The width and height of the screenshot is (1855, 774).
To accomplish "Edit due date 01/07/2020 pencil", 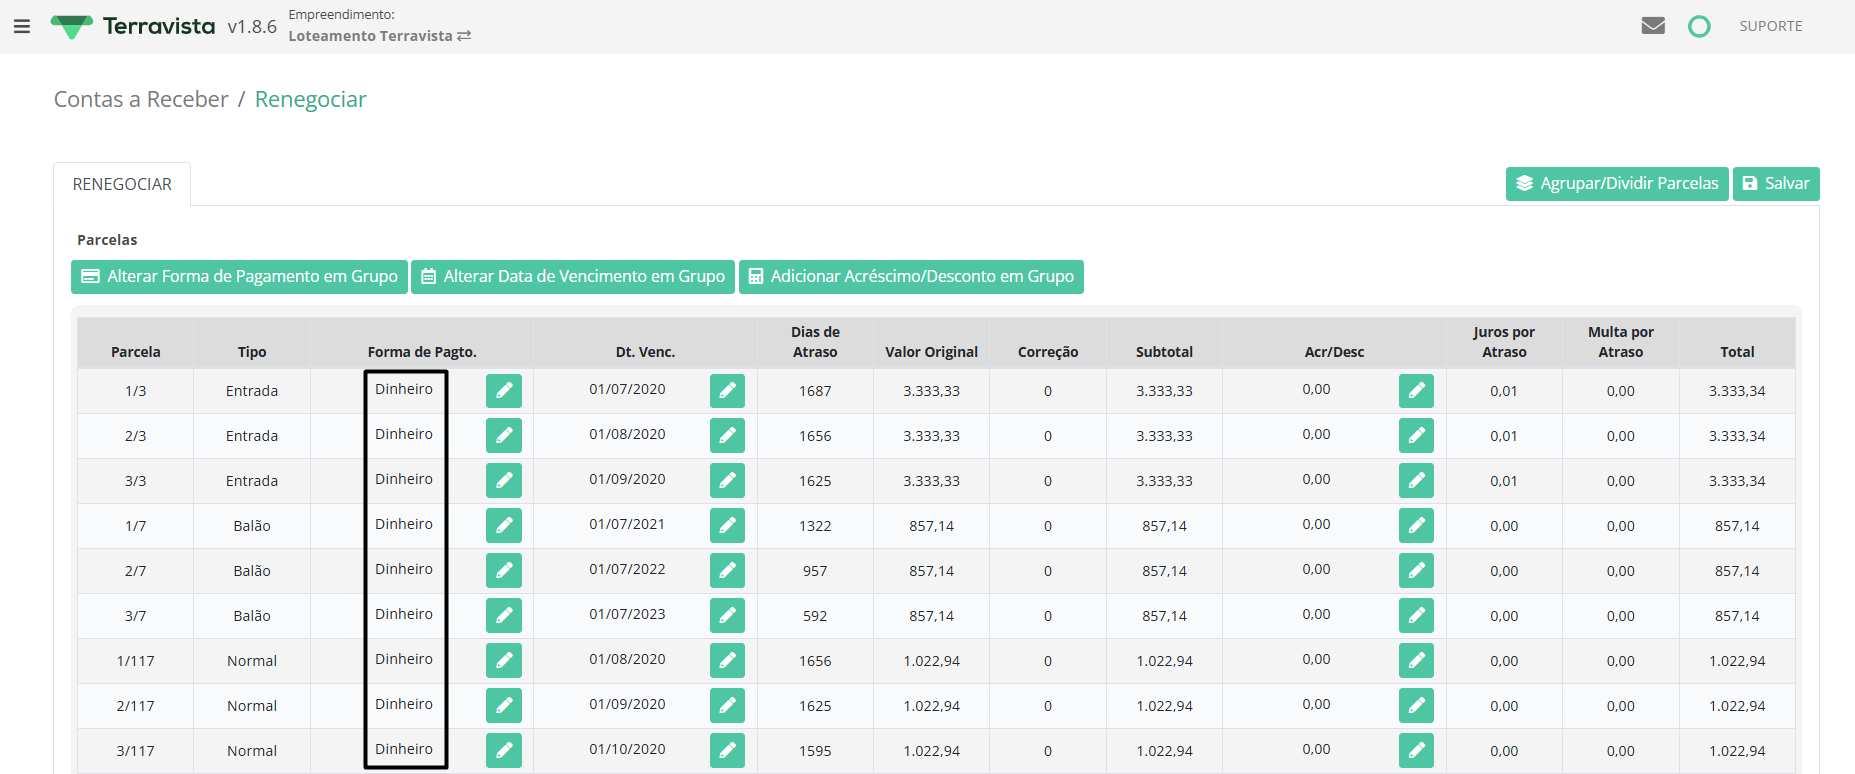I will coord(727,391).
